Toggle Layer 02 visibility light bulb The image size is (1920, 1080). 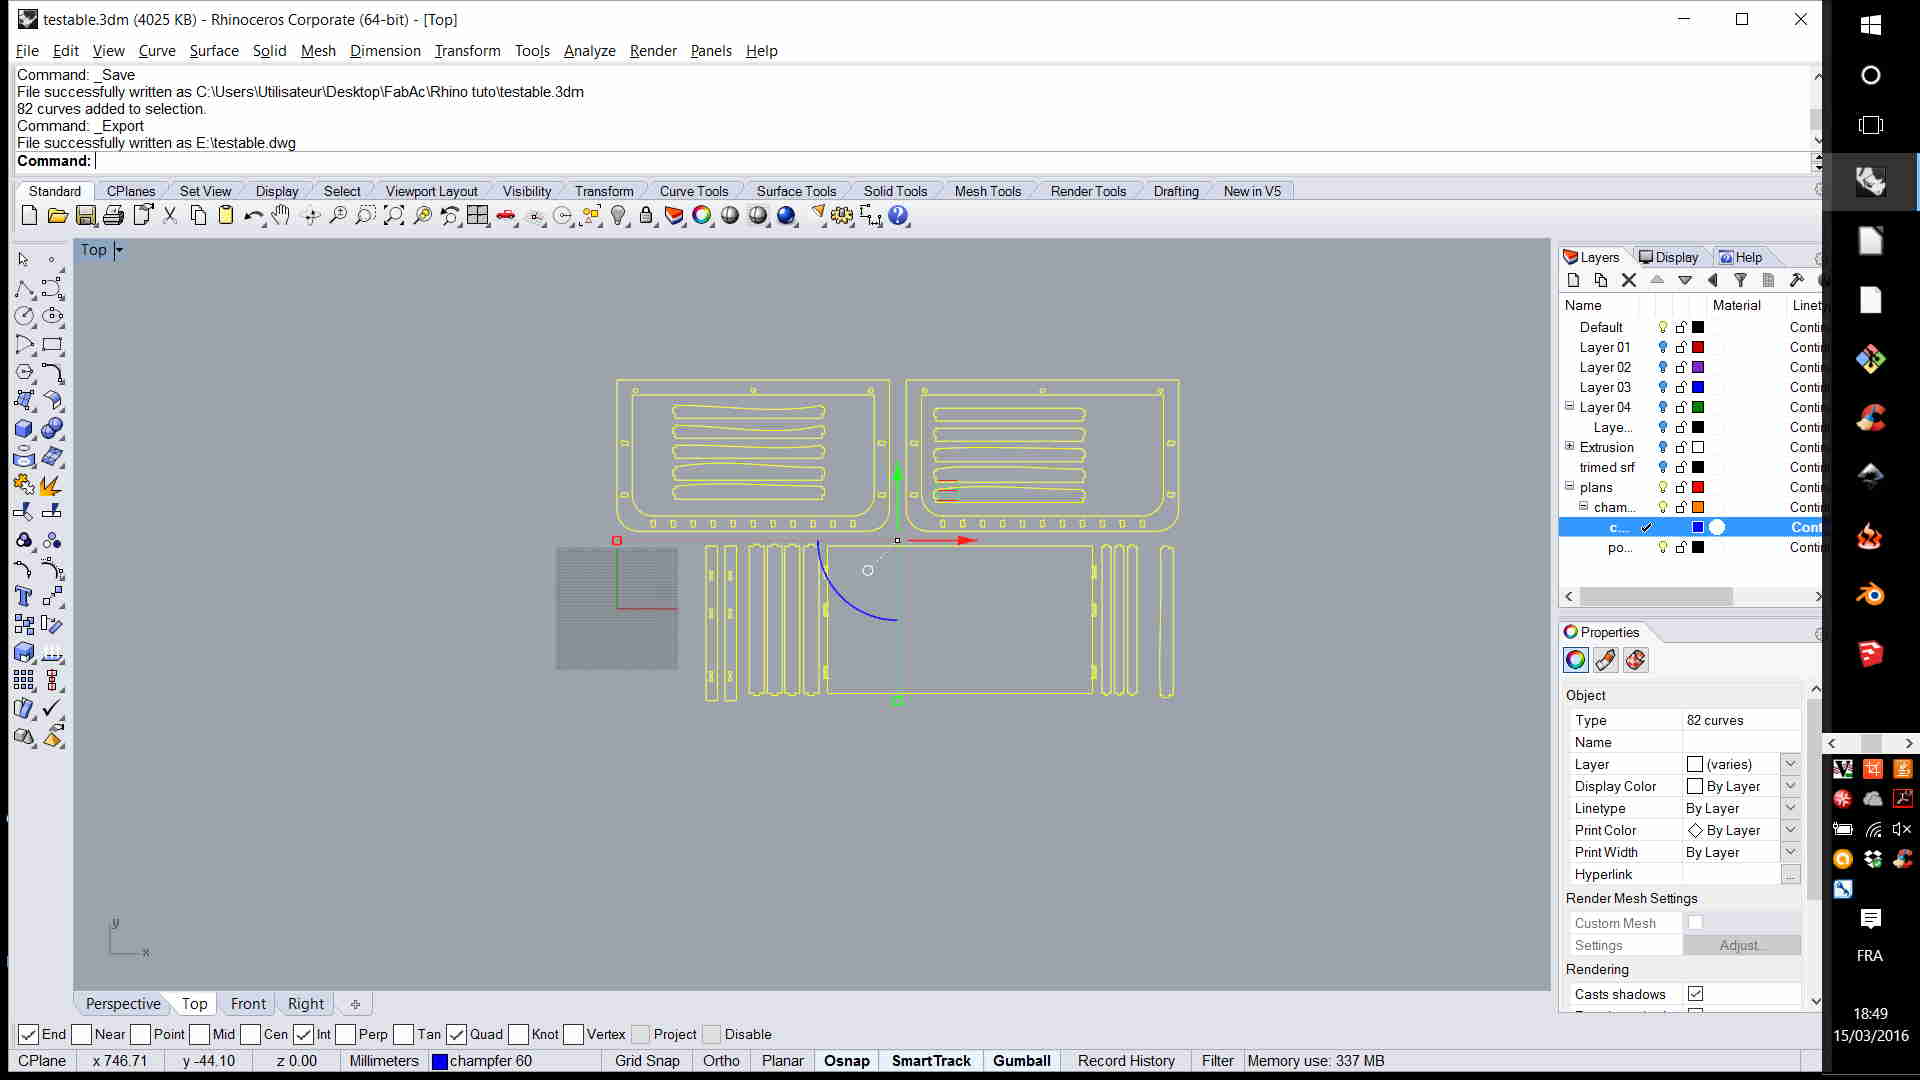[1663, 368]
